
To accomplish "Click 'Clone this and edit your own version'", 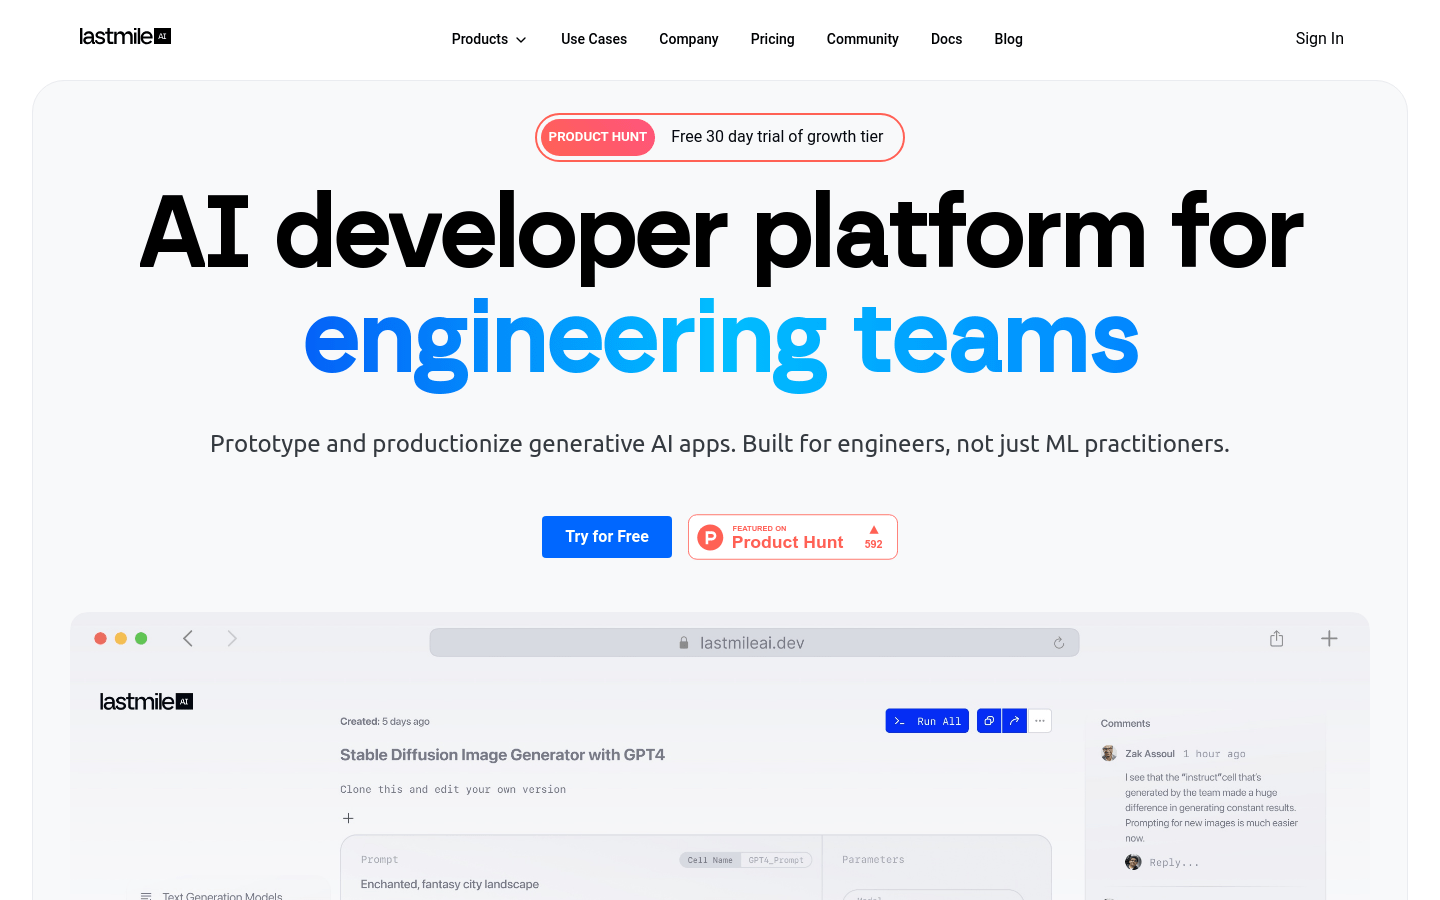I will coord(453,790).
